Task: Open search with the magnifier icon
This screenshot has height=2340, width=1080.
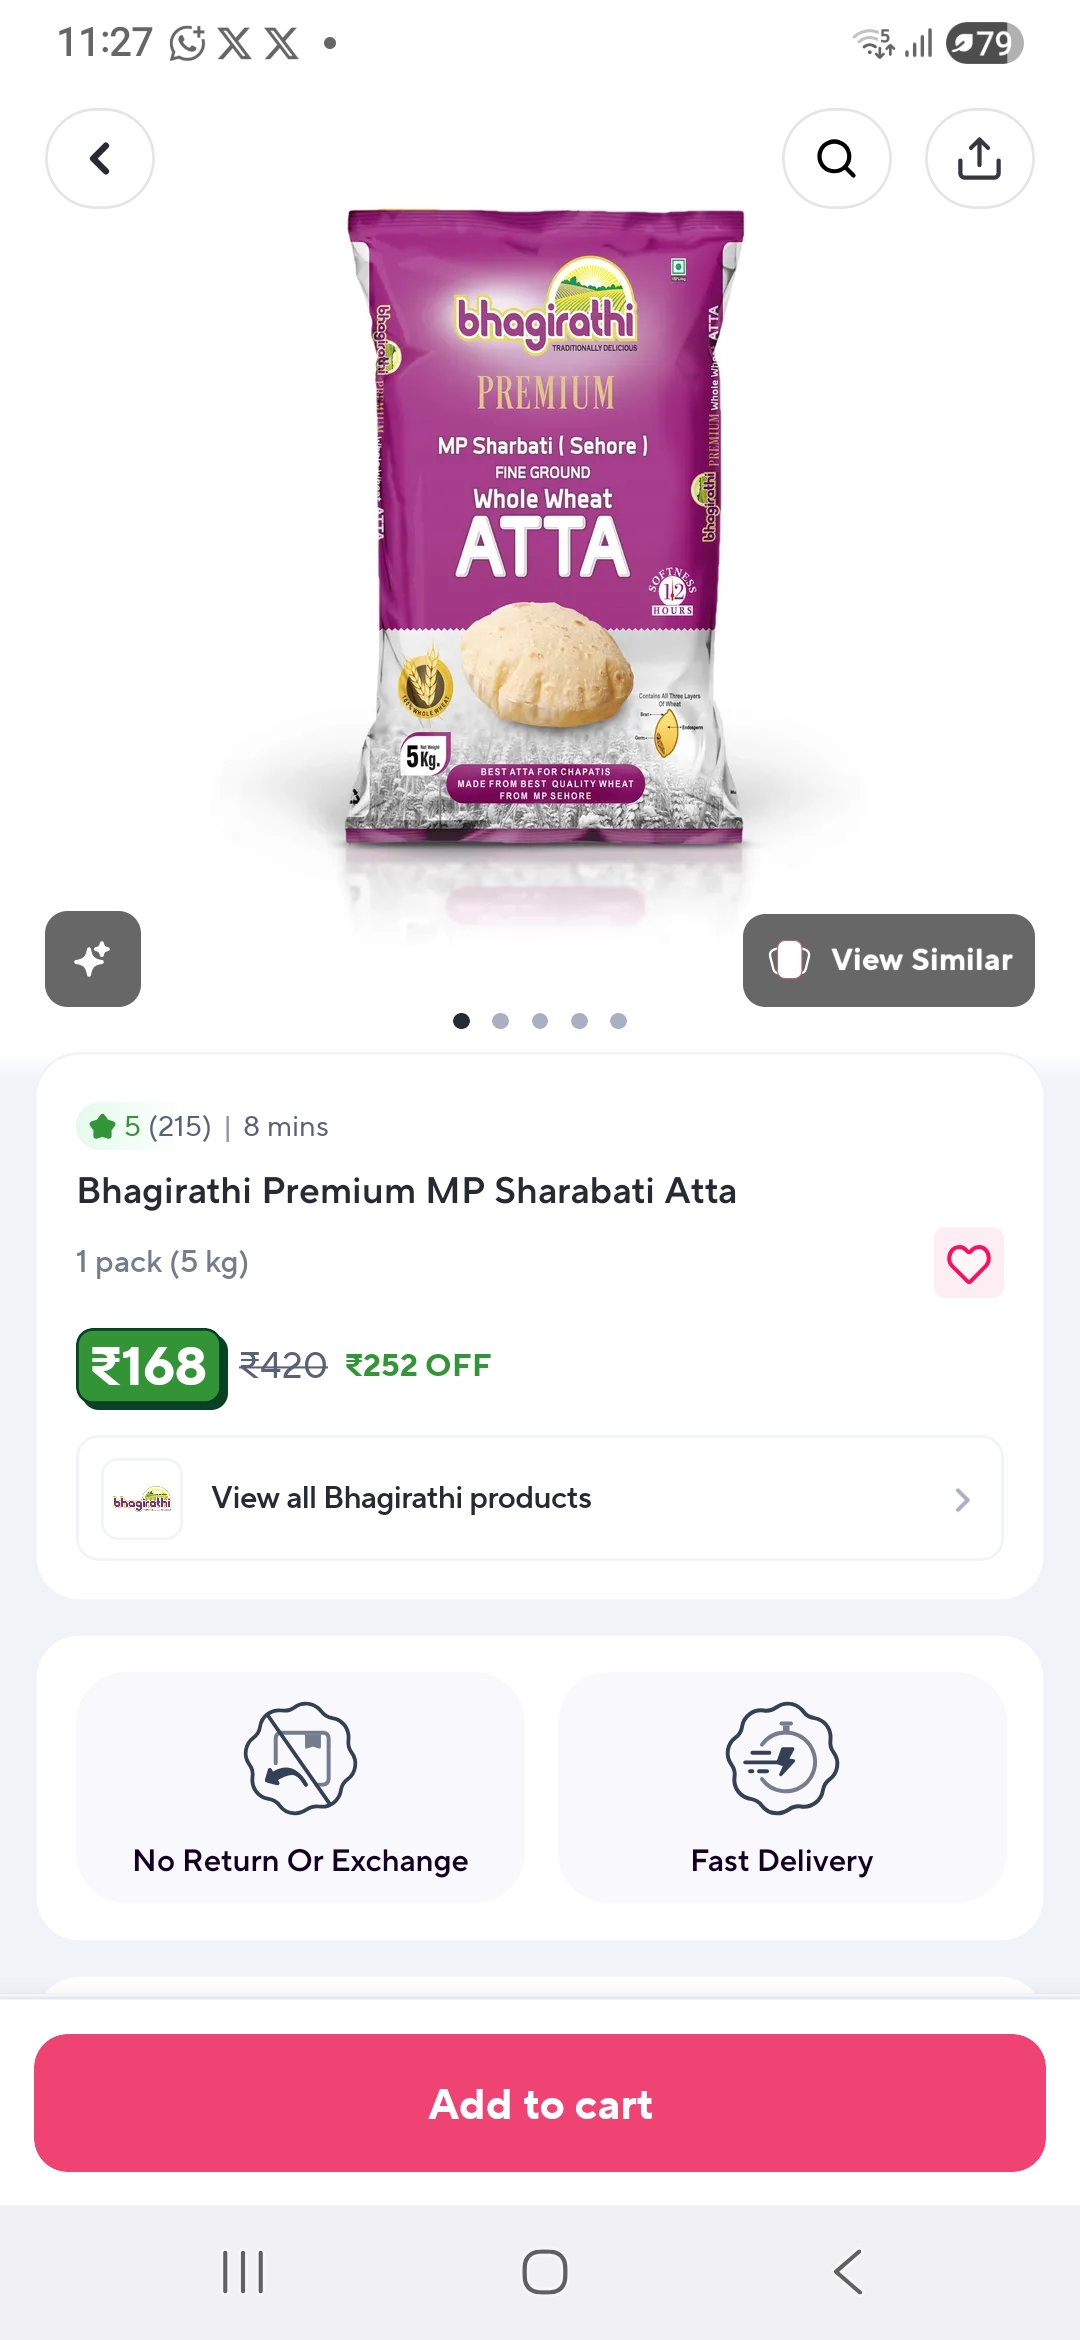Action: click(x=837, y=158)
